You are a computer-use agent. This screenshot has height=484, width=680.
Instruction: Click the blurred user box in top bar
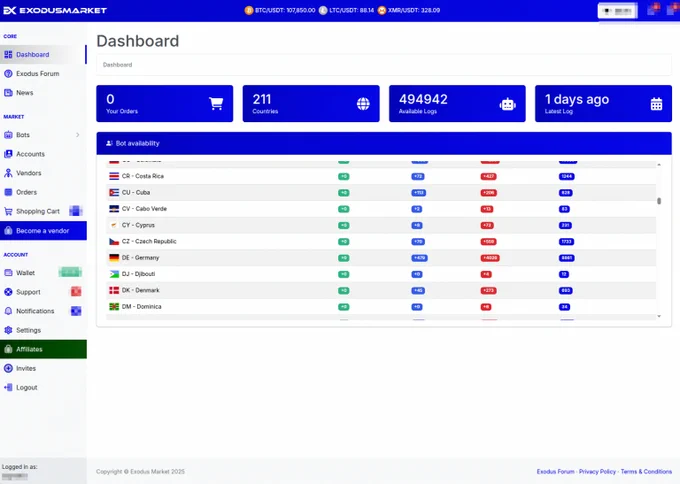618,11
